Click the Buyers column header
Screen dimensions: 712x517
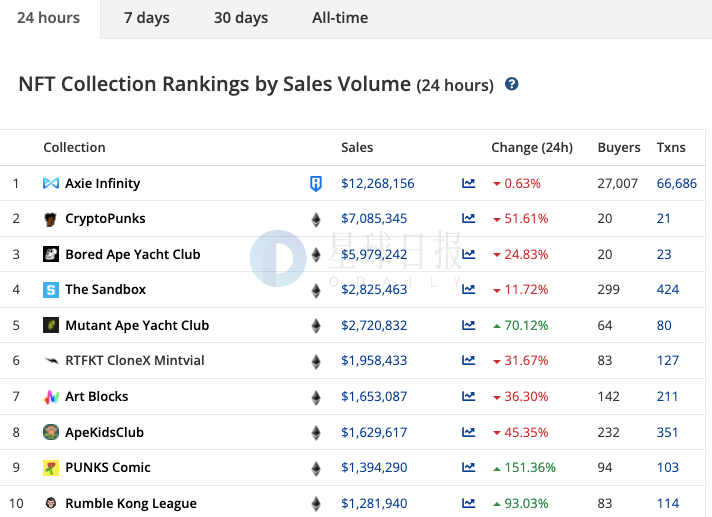tap(618, 148)
